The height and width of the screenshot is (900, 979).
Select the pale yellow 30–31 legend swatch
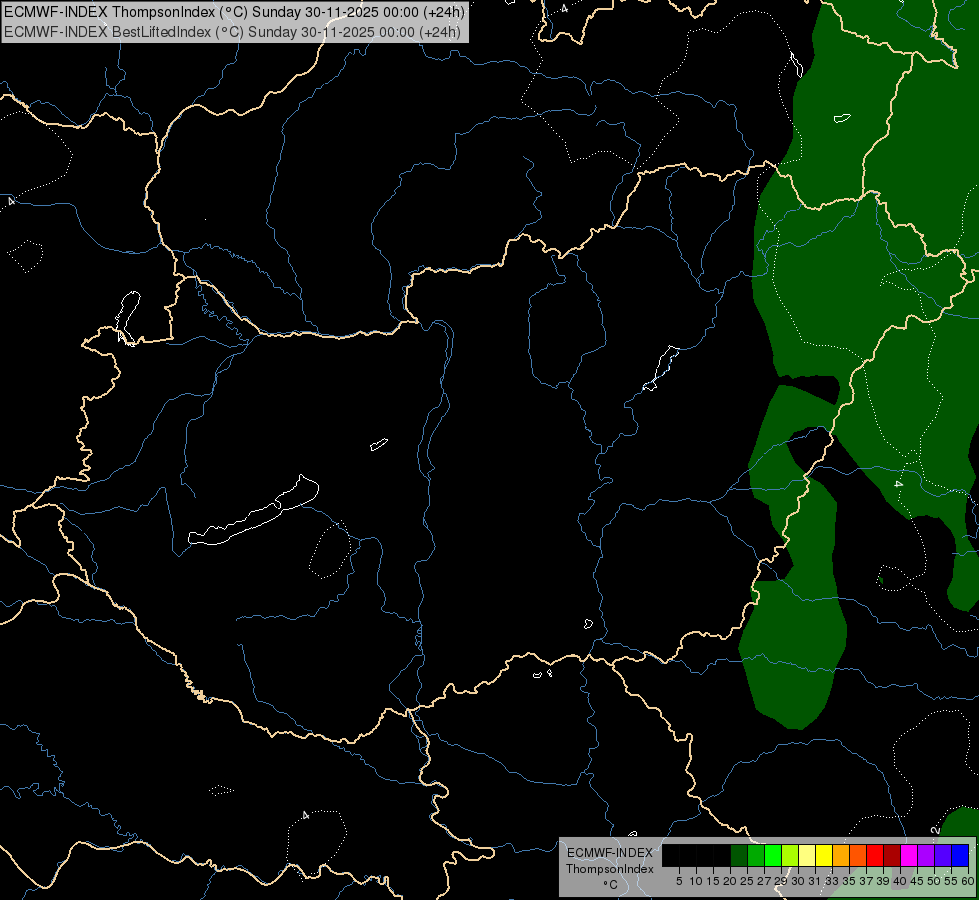(807, 855)
